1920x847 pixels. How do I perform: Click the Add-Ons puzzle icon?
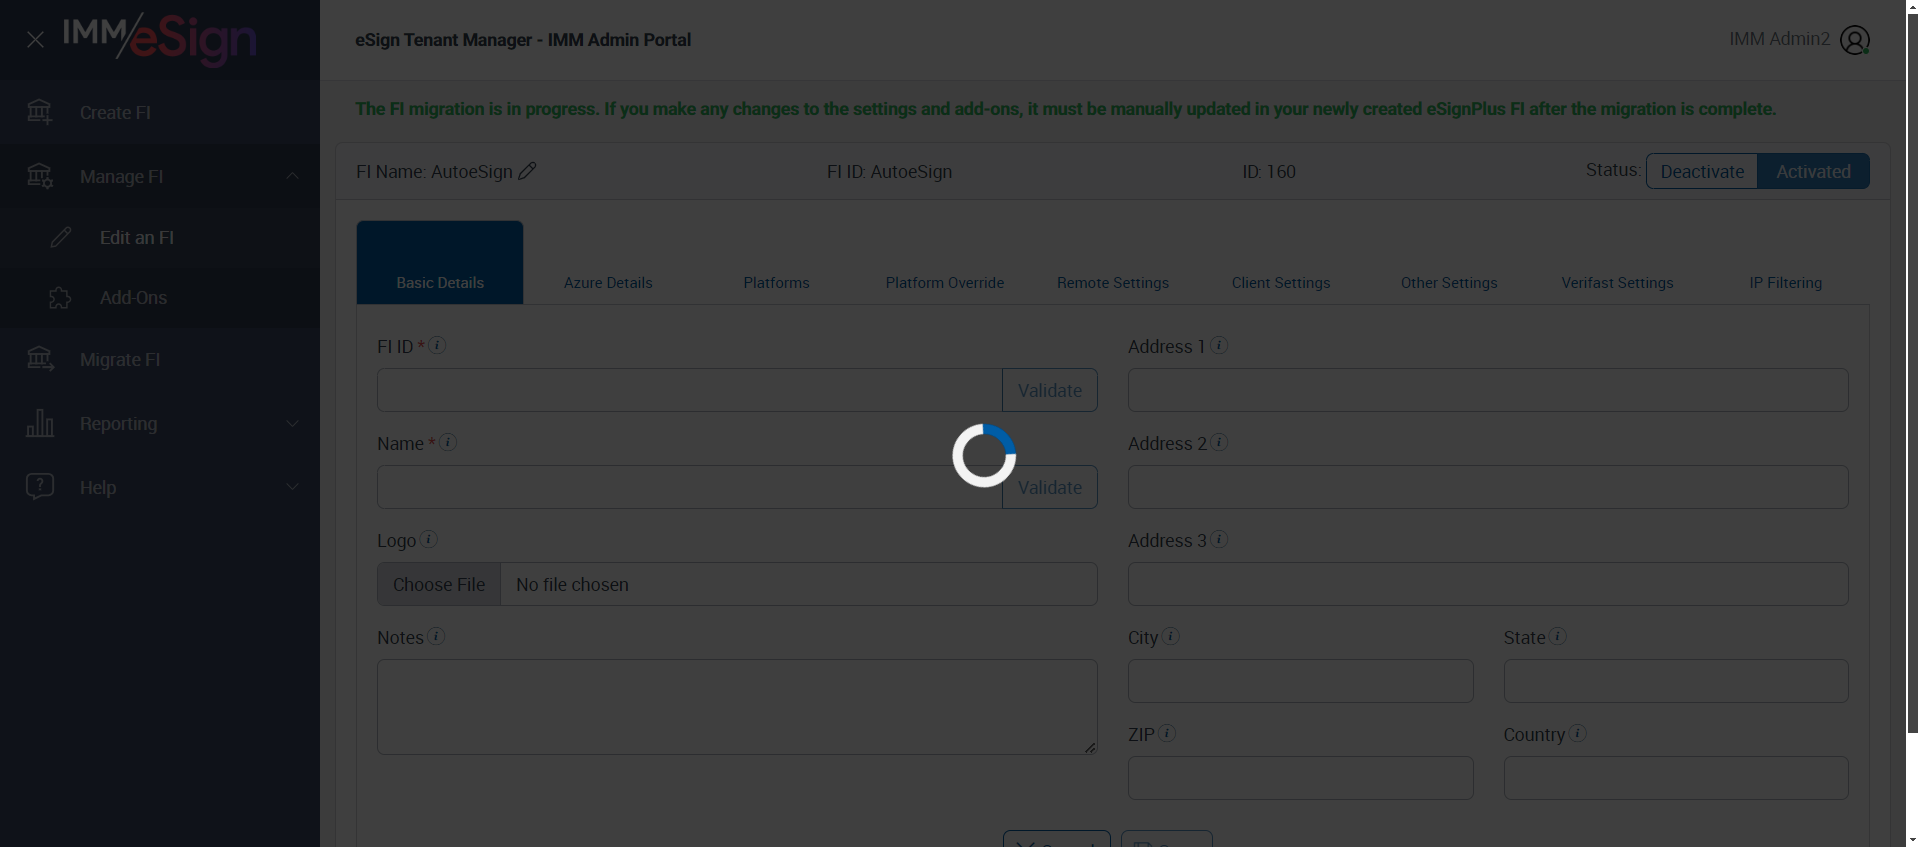click(x=60, y=298)
